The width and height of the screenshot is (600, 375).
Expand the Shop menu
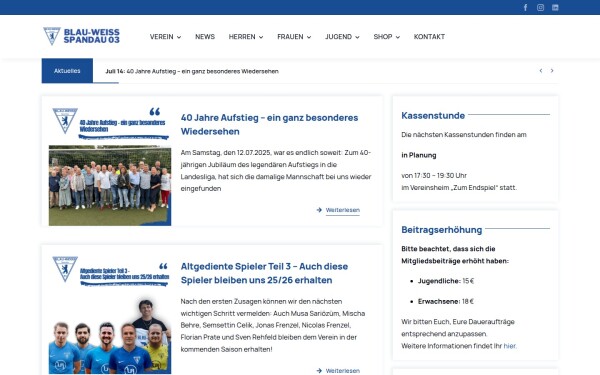(x=386, y=37)
